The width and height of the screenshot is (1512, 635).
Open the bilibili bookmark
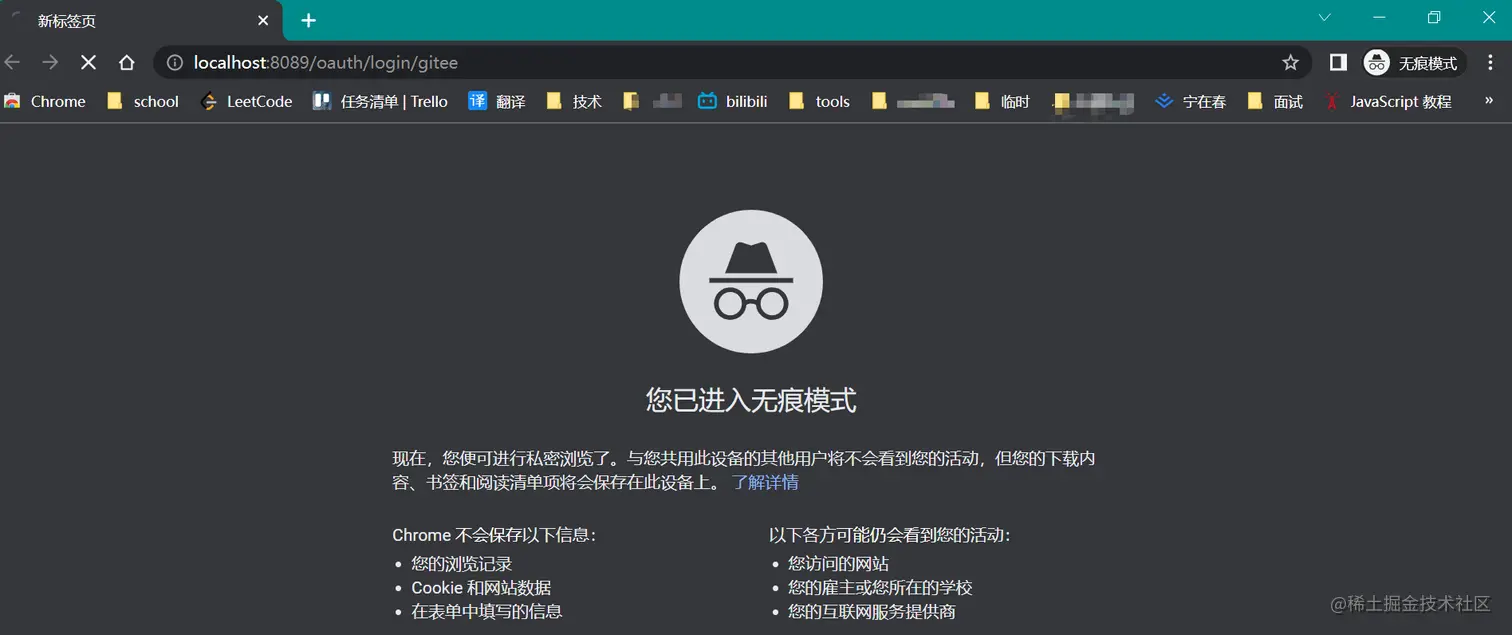point(732,101)
